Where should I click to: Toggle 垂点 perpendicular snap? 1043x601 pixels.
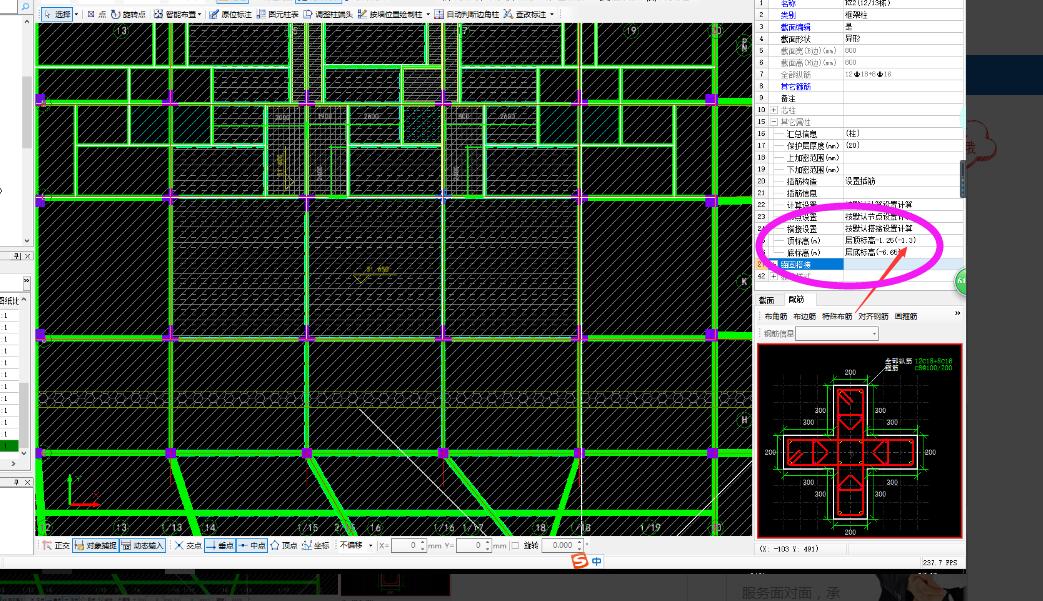tap(220, 545)
